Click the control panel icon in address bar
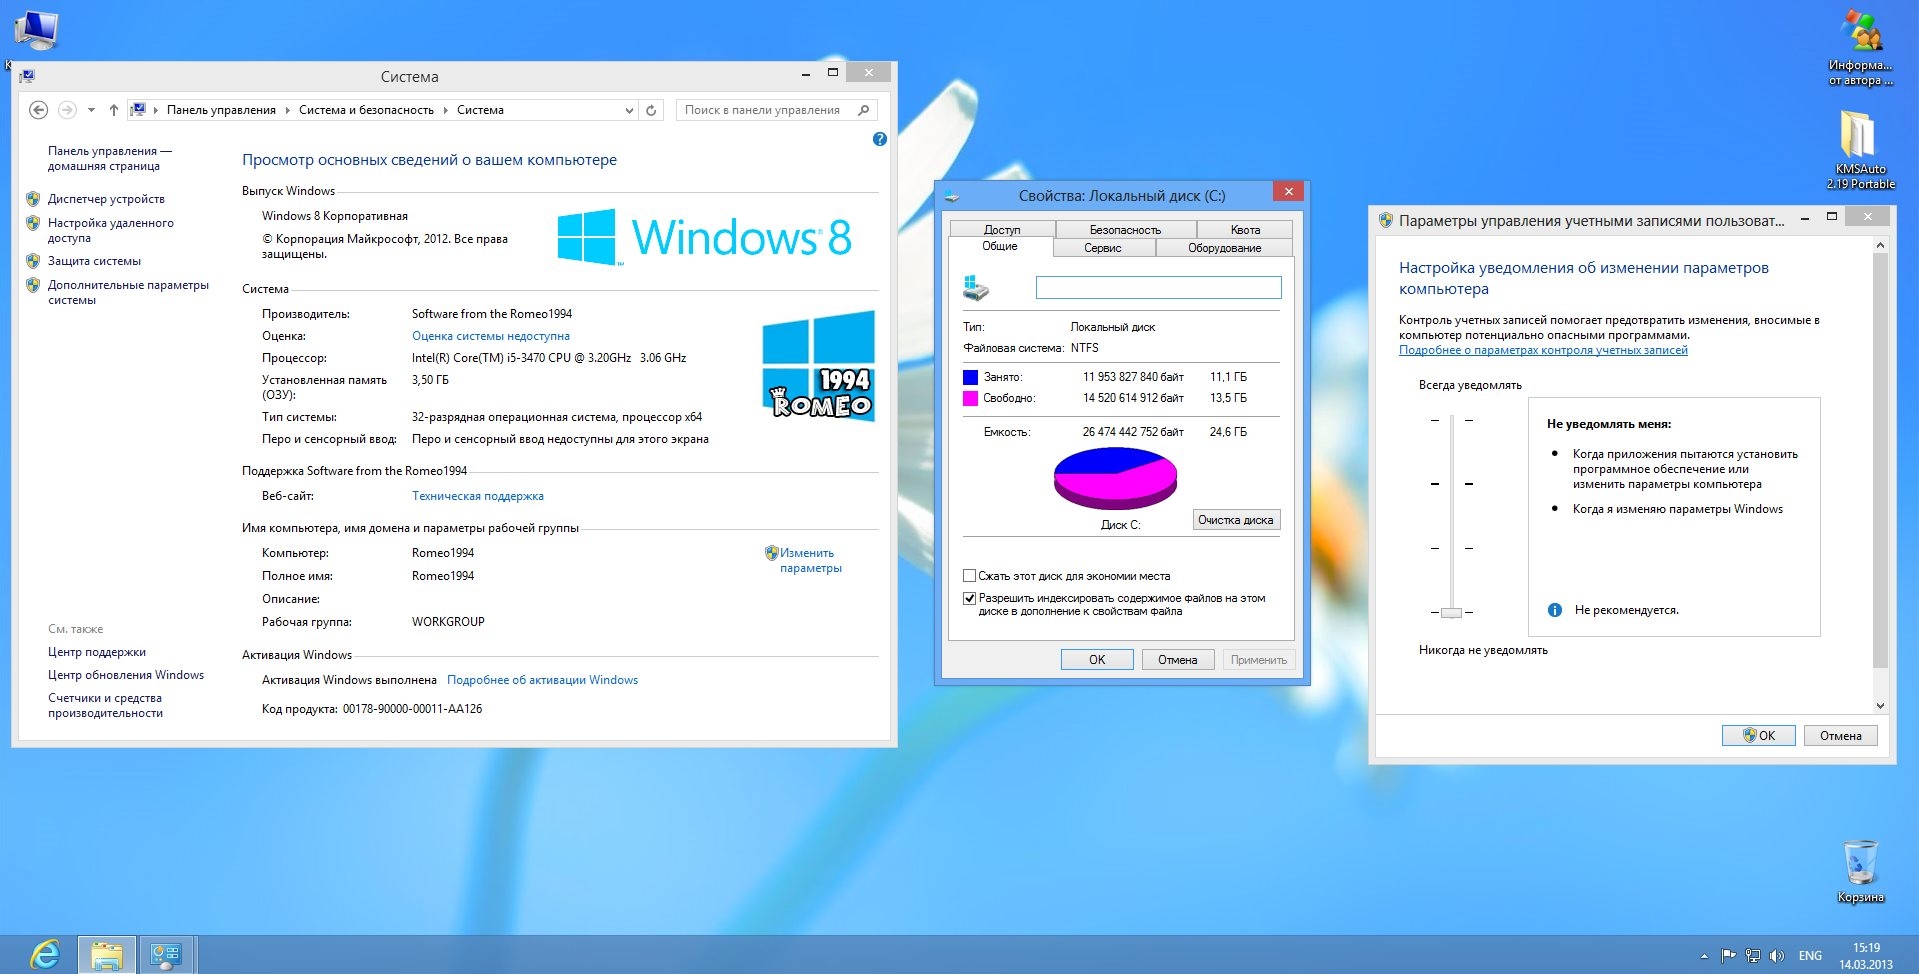Screen dimensions: 1919x974 [138, 110]
